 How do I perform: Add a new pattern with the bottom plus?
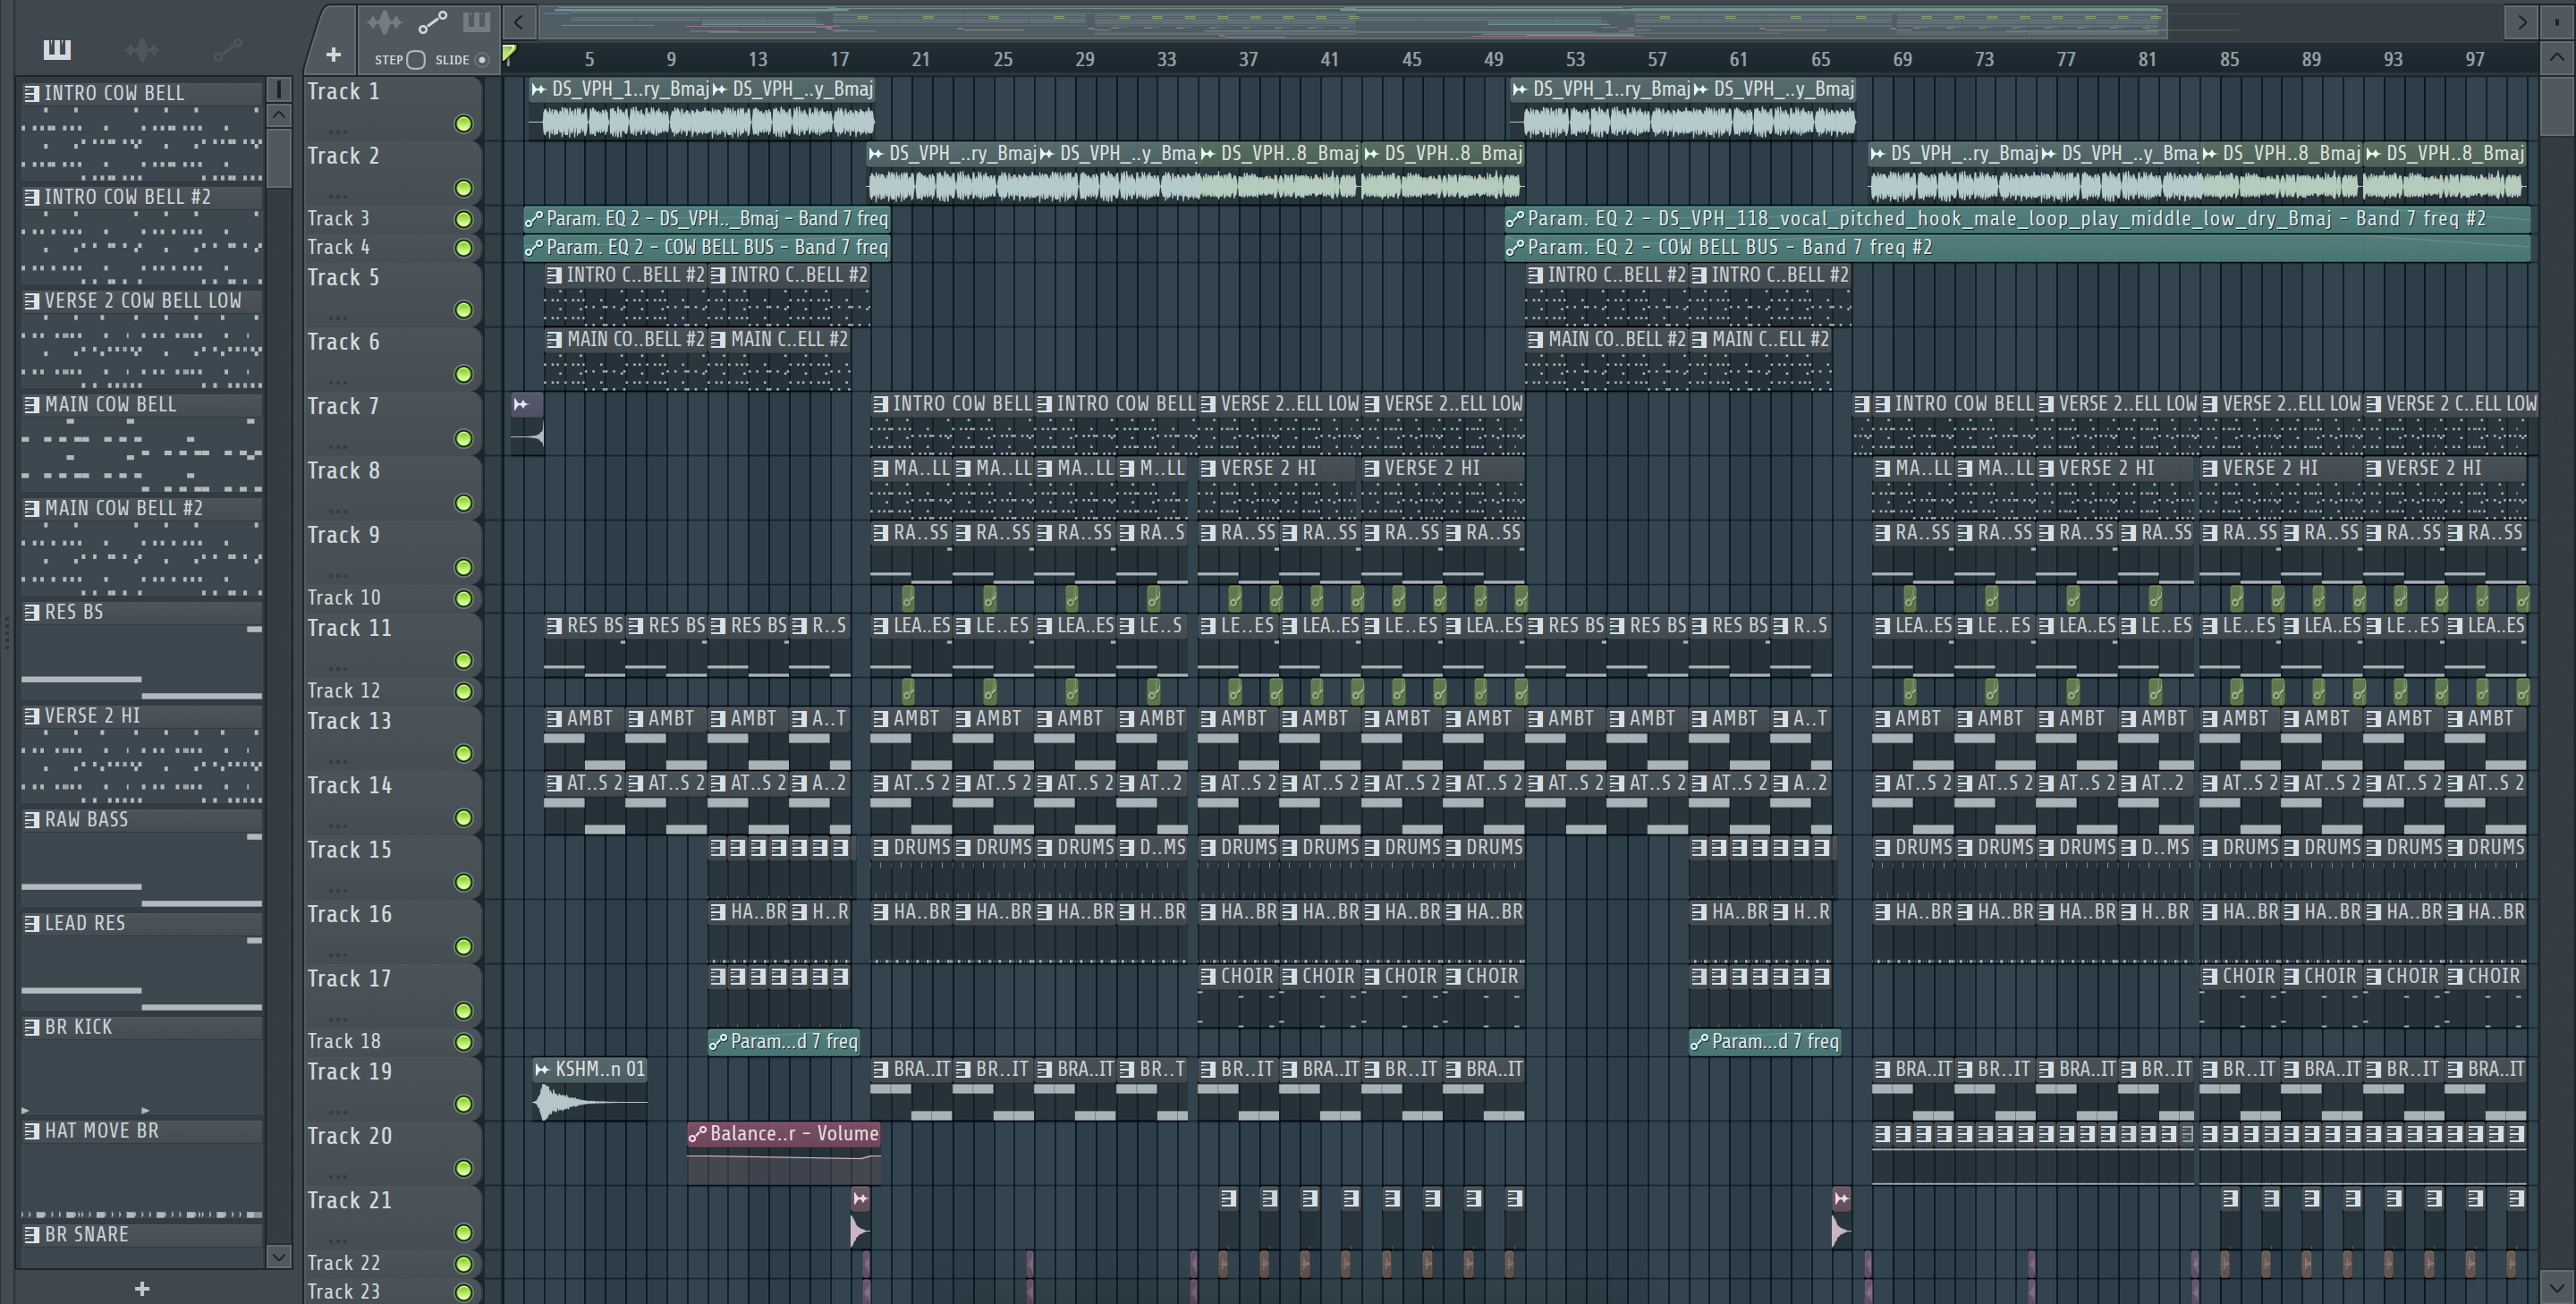pos(142,1288)
